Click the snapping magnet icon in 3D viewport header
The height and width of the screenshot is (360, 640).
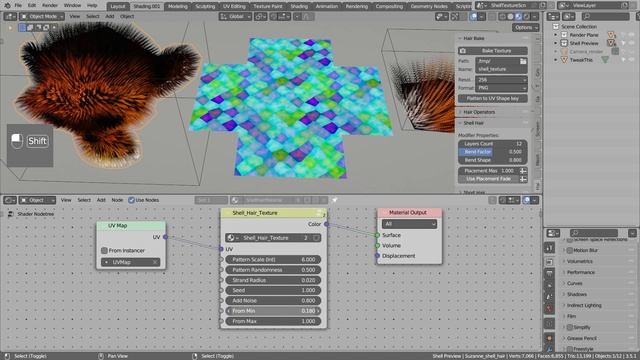coord(273,16)
